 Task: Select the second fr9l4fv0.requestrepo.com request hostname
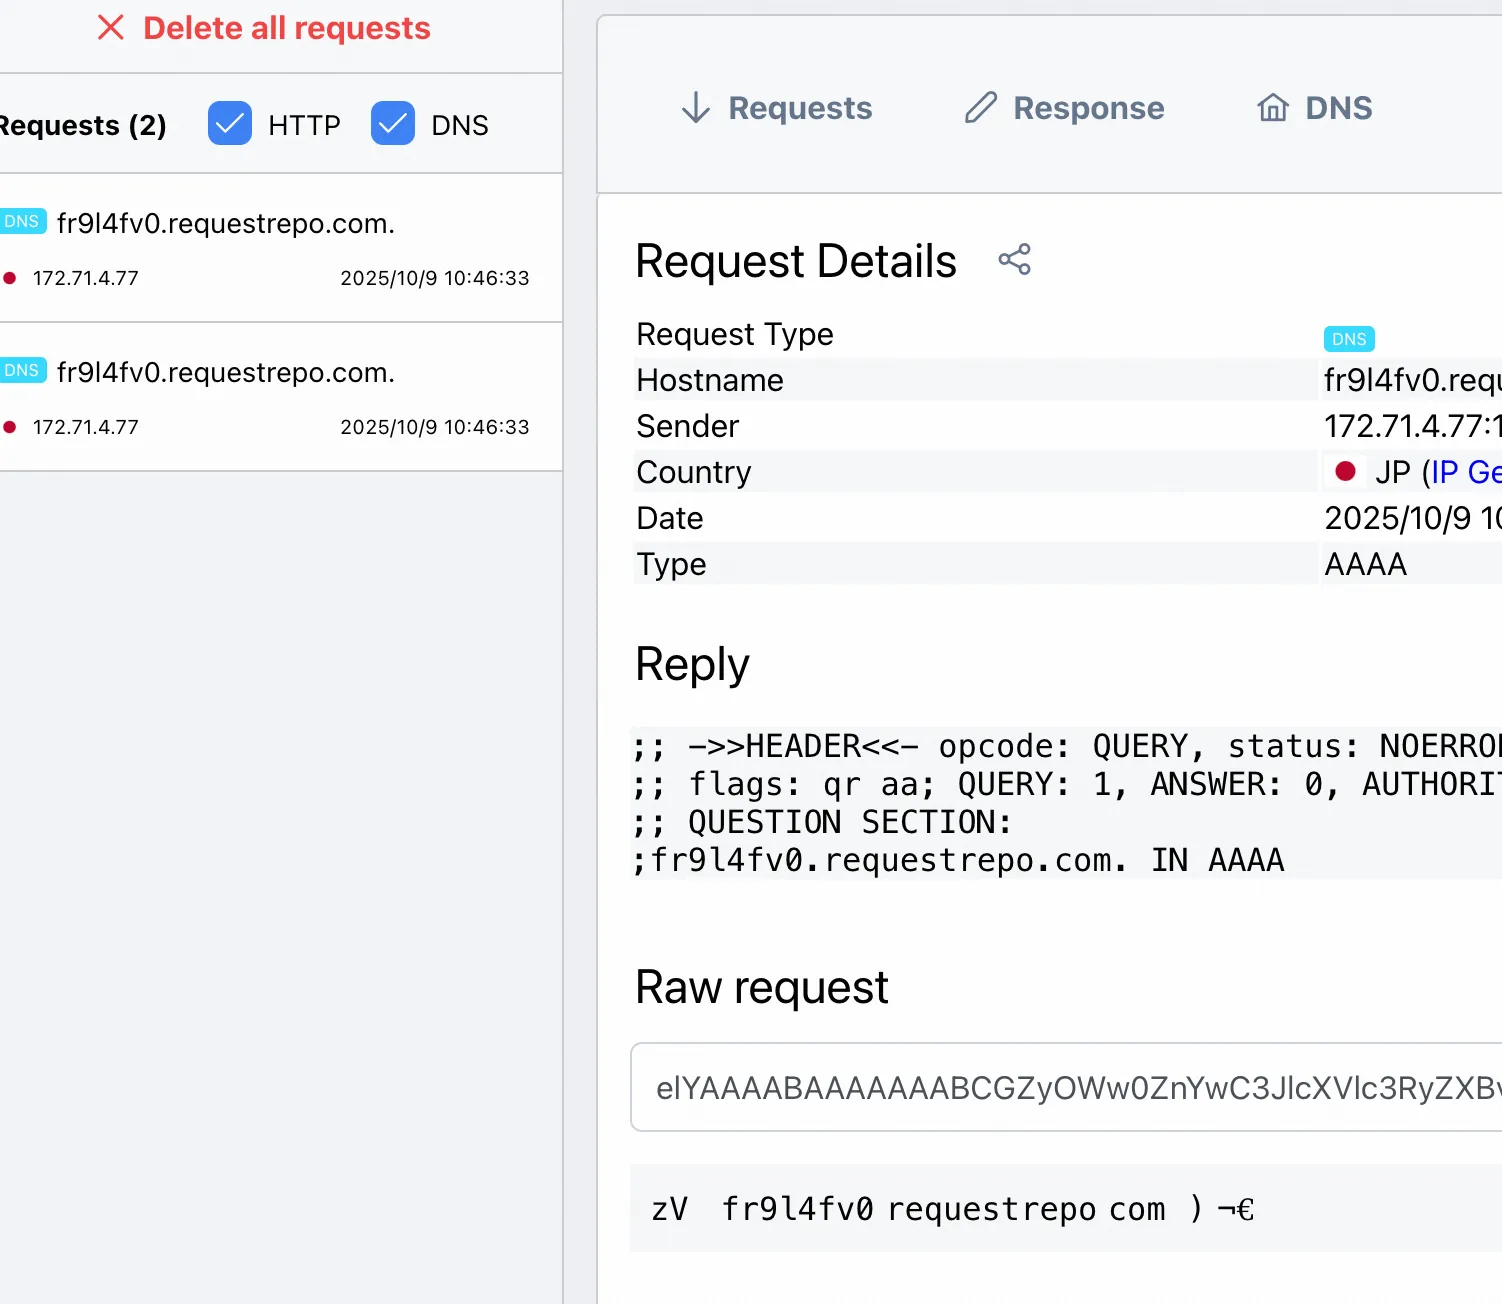pos(226,373)
